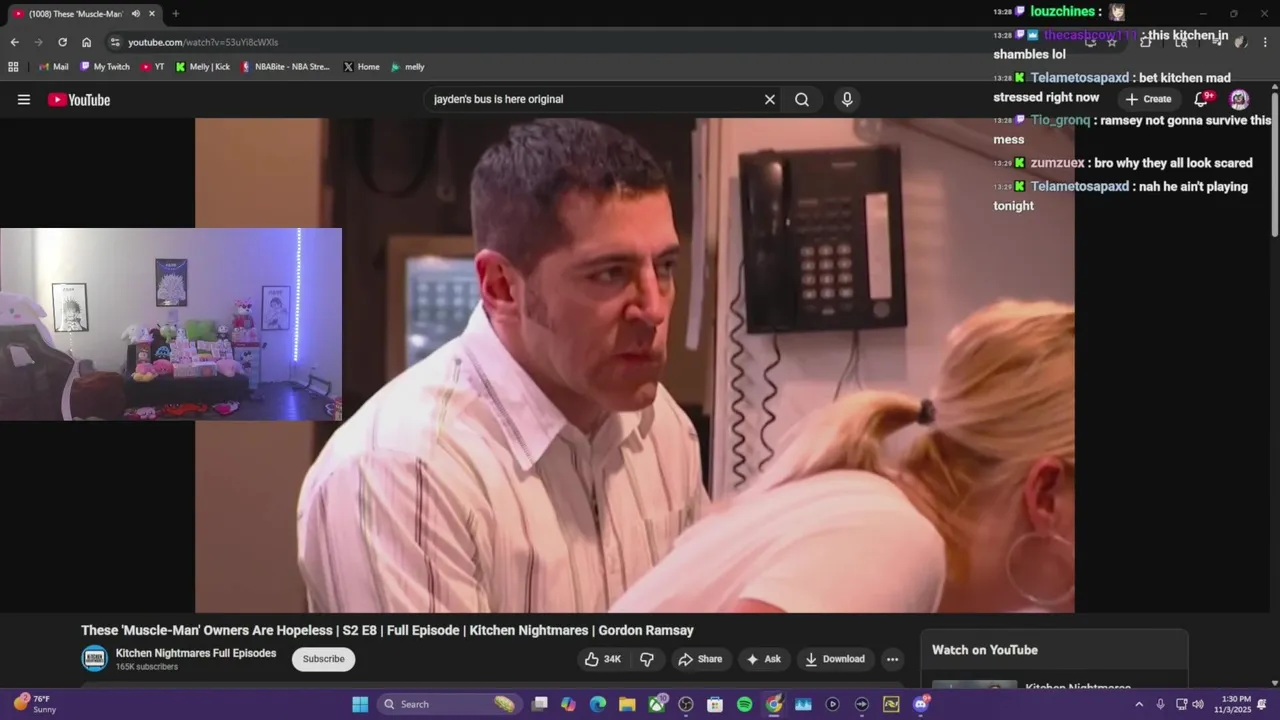
Task: Open the Melly | Kick bookmark
Action: [202, 67]
